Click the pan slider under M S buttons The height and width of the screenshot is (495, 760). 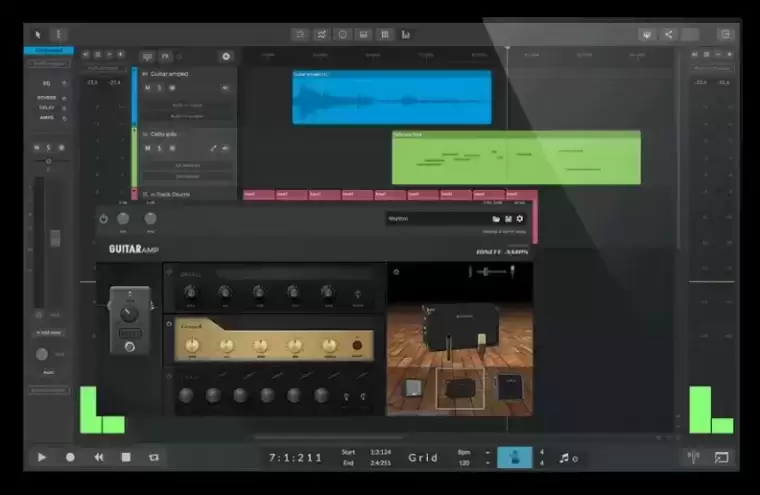tap(48, 161)
